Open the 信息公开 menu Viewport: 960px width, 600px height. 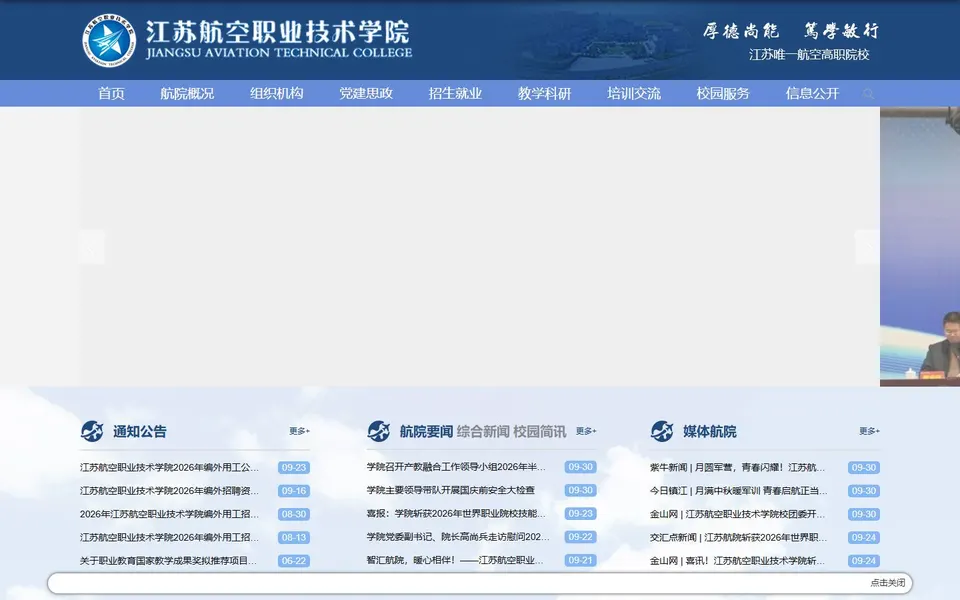(x=812, y=94)
